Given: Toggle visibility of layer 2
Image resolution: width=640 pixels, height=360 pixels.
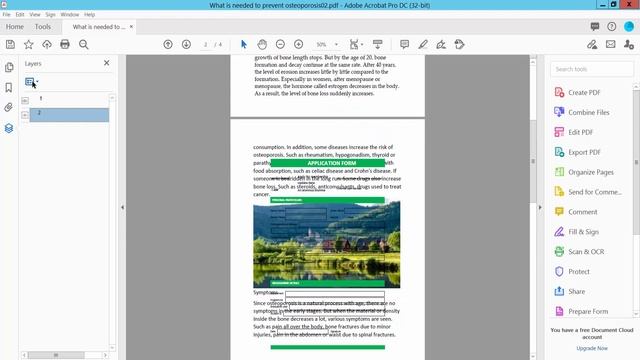Looking at the screenshot, I should tap(25, 115).
